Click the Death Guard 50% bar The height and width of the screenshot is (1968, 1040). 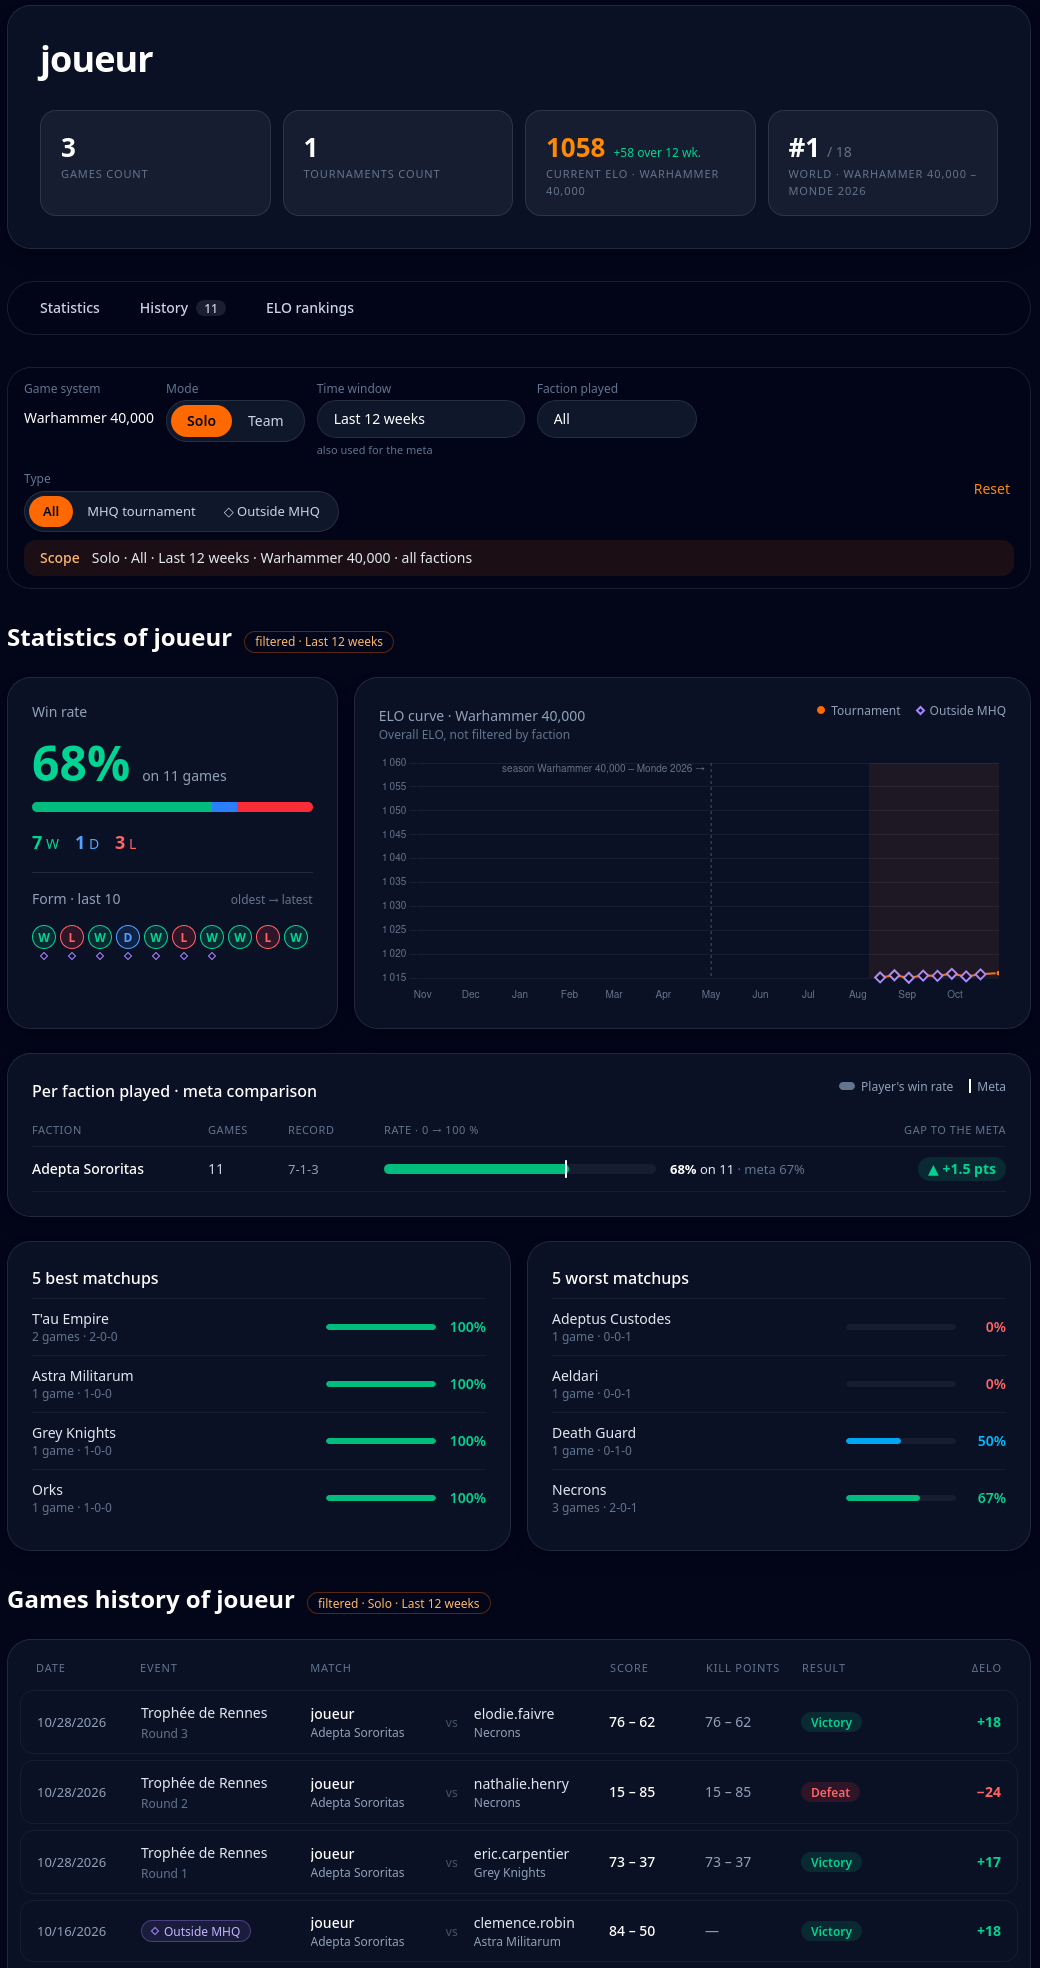901,1441
